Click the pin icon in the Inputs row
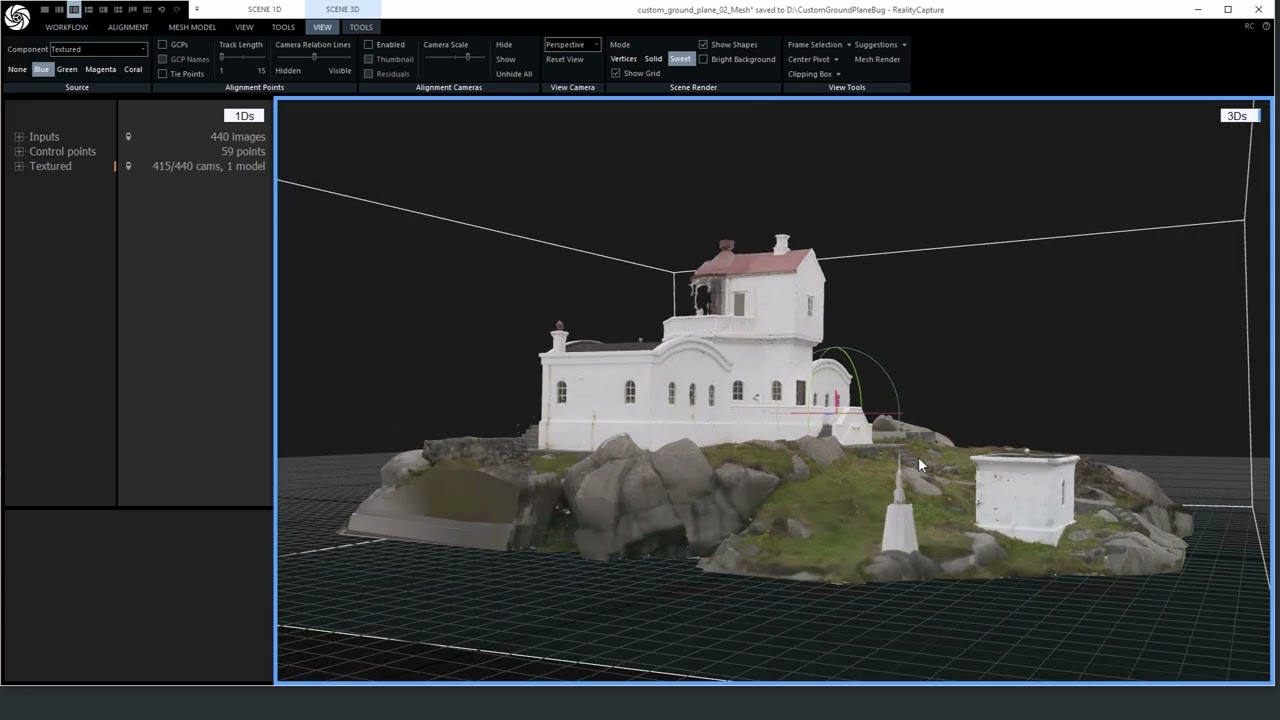The height and width of the screenshot is (720, 1280). [x=128, y=137]
